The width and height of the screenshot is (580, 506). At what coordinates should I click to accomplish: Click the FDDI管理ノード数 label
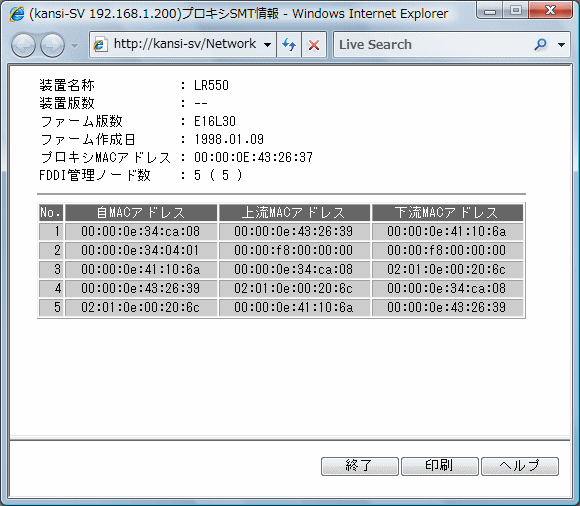click(x=95, y=175)
